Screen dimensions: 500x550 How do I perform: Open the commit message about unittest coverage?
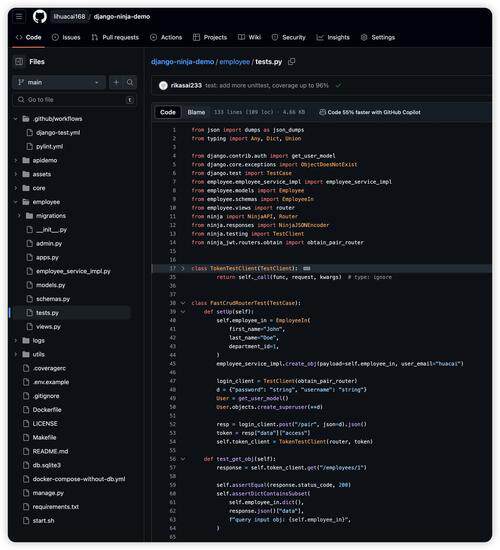click(x=267, y=85)
